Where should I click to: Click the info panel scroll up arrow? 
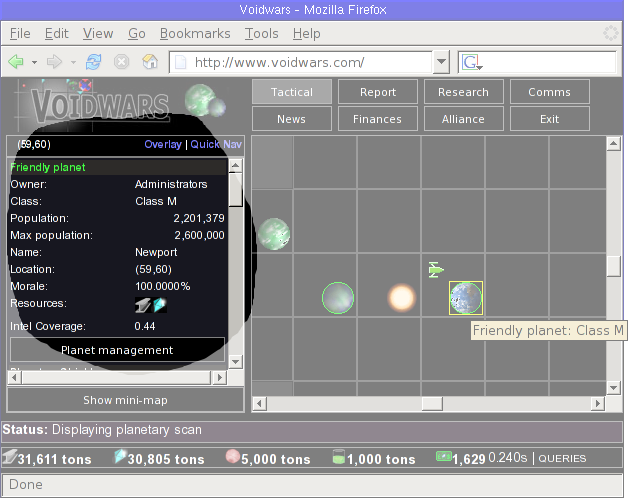(x=235, y=165)
